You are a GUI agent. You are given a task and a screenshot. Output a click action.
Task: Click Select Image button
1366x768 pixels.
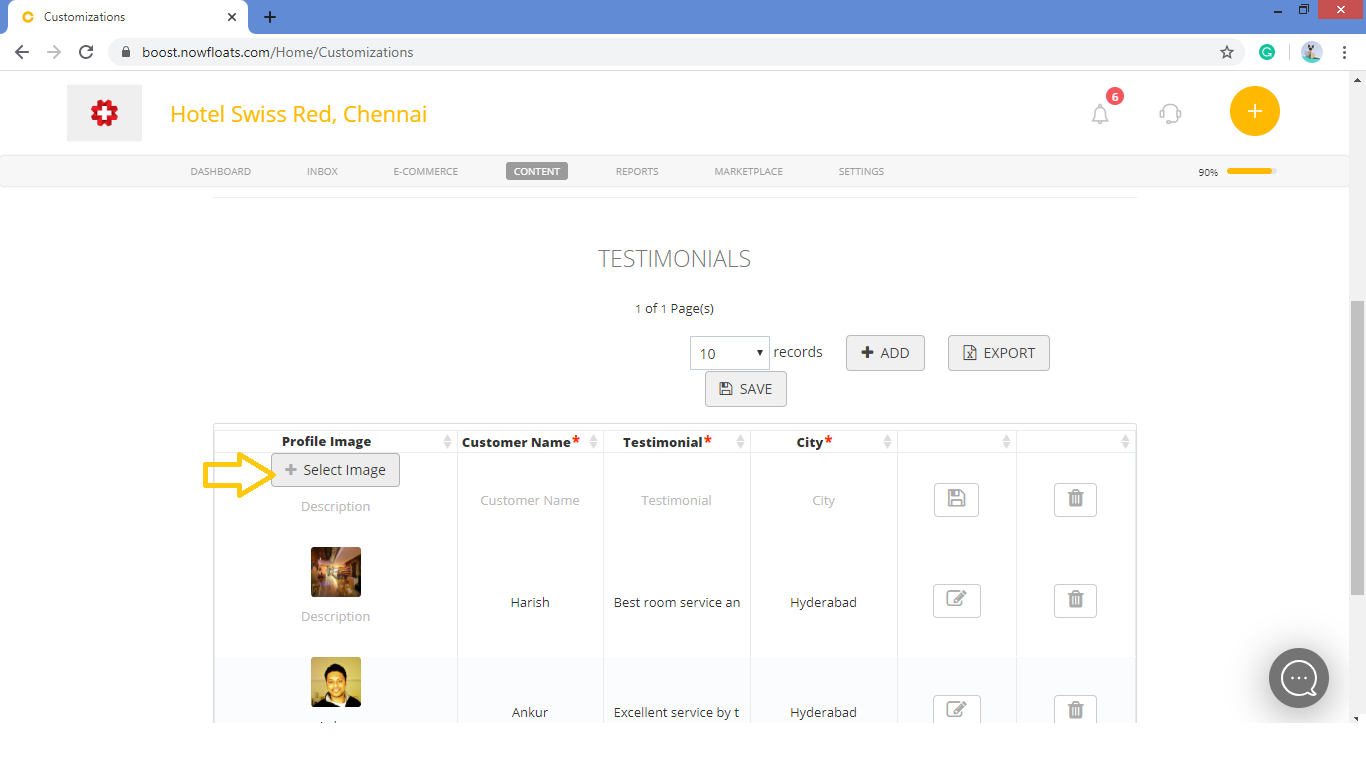click(x=335, y=470)
